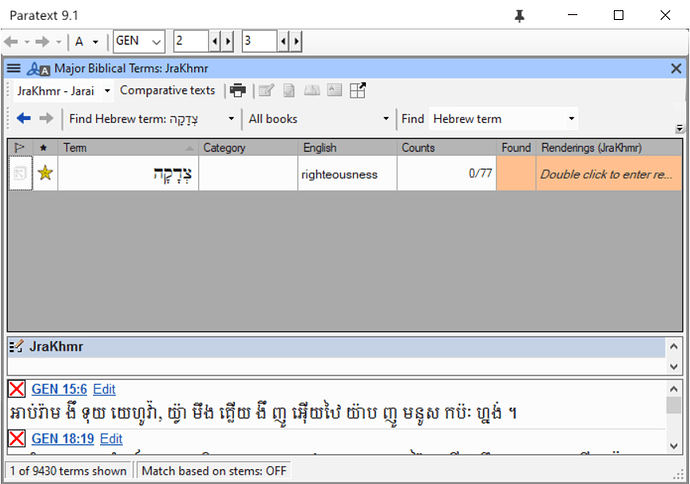
Task: Click the verse number field showing 3
Action: pos(260,41)
